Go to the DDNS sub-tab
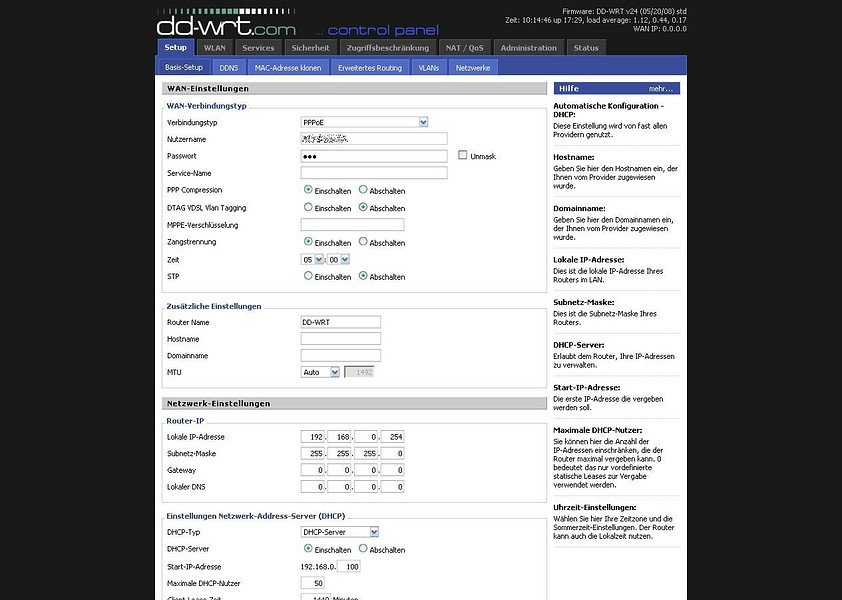Screen dimensions: 842x600 (229, 68)
